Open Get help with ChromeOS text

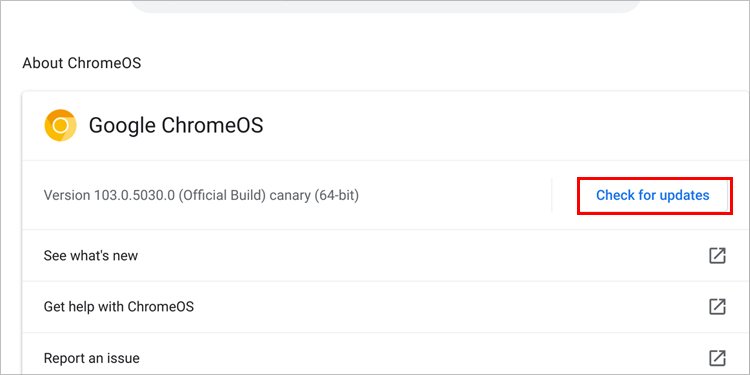tap(119, 307)
